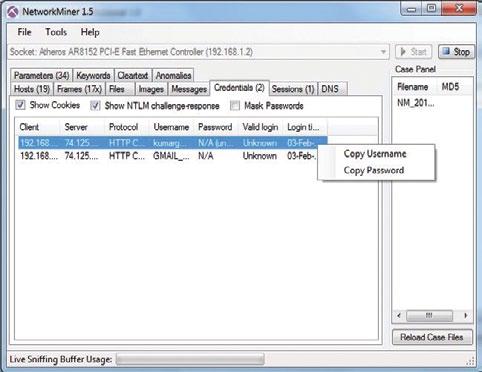Open the Tools menu
Image resolution: width=482 pixels, height=372 pixels.
pyautogui.click(x=56, y=32)
